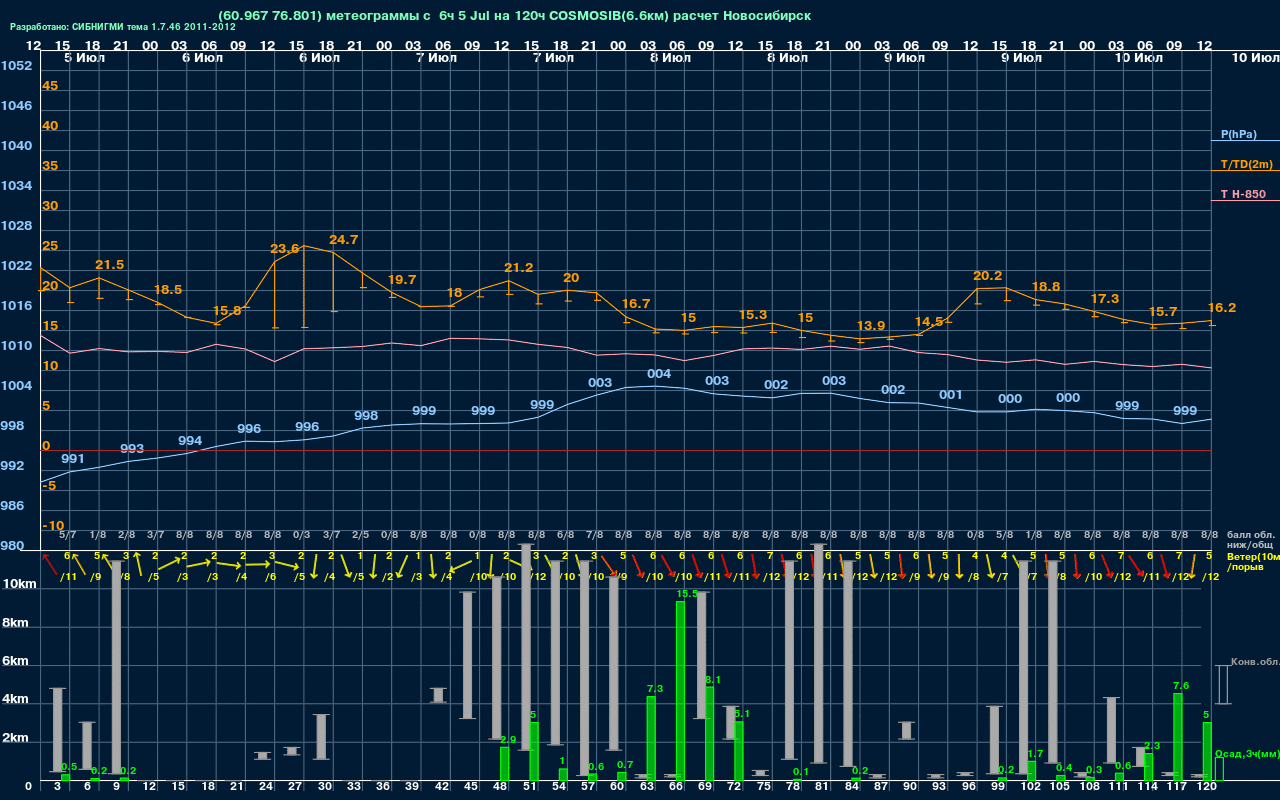The height and width of the screenshot is (800, 1280).
Task: Click the 1028 pressure axis label
Action: 16,226
